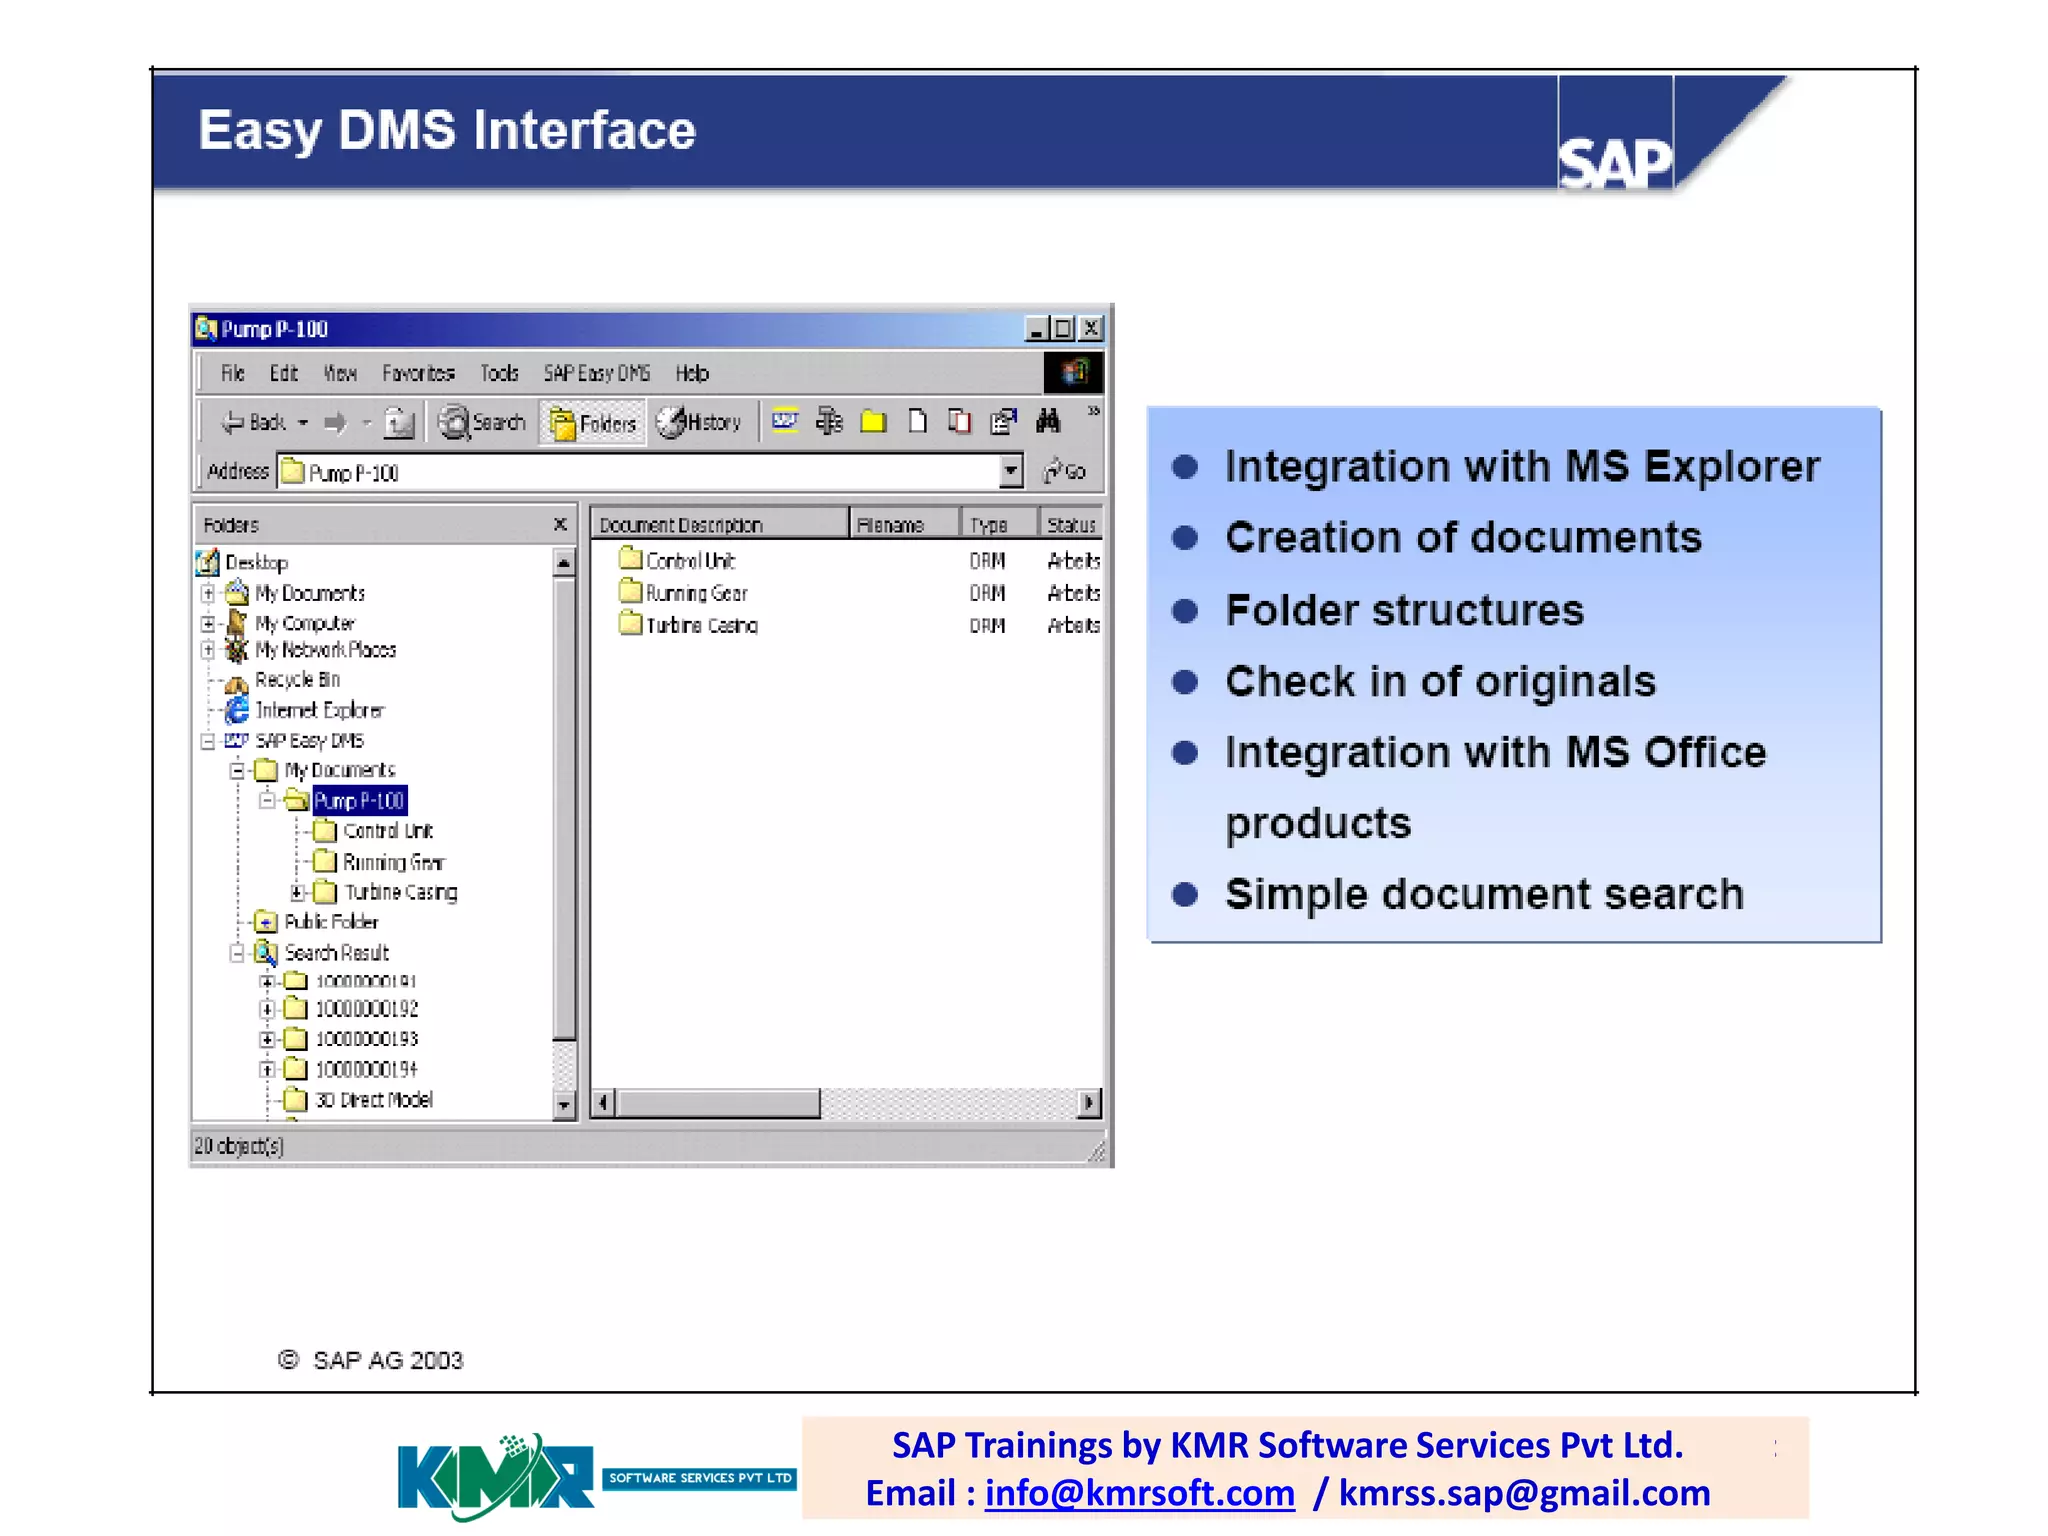Click the Up one level folder icon
Viewport: 2048px width, 1536px height.
point(399,422)
